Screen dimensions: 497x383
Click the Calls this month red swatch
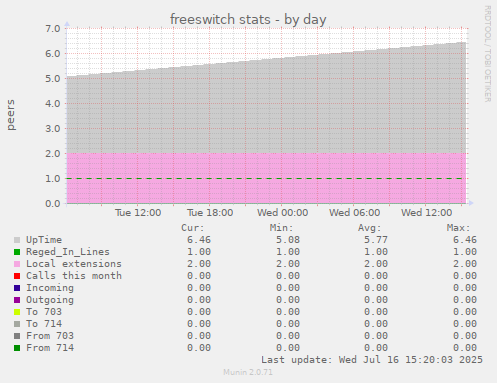coord(17,276)
